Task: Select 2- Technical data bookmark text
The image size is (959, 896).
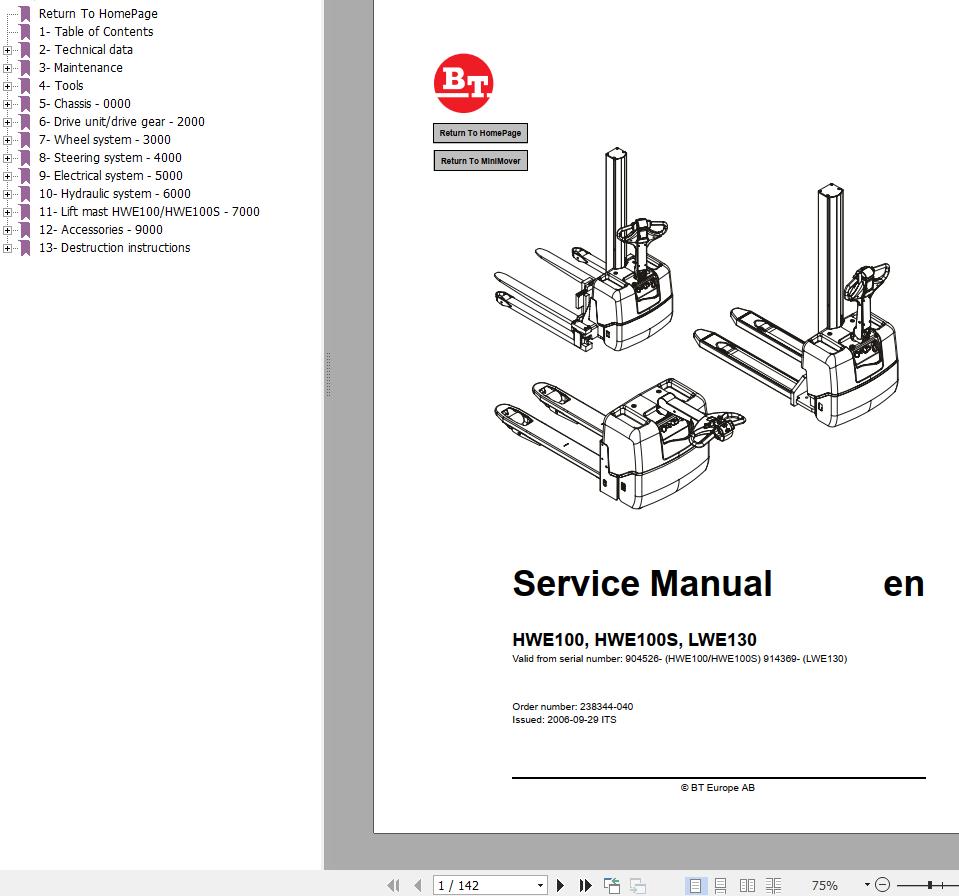Action: (x=86, y=50)
